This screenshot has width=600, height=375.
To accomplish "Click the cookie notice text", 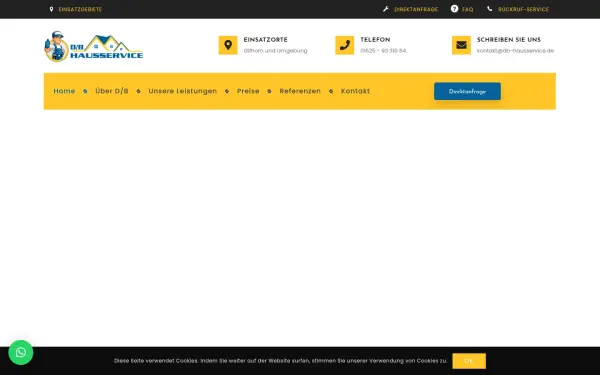I will 280,361.
